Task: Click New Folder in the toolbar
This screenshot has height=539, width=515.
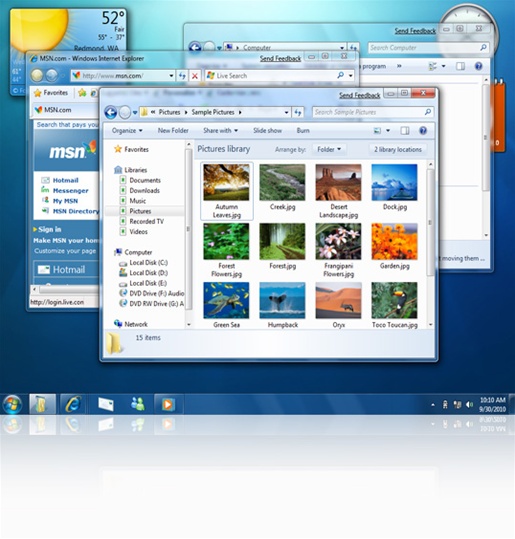Action: (x=173, y=131)
